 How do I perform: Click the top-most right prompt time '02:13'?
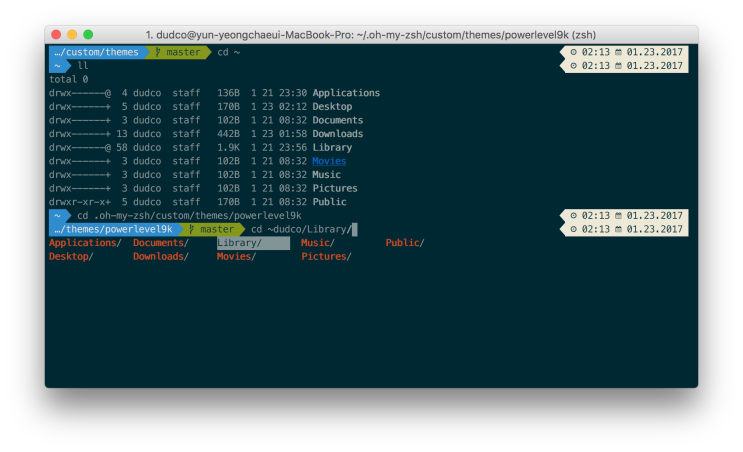tap(596, 52)
